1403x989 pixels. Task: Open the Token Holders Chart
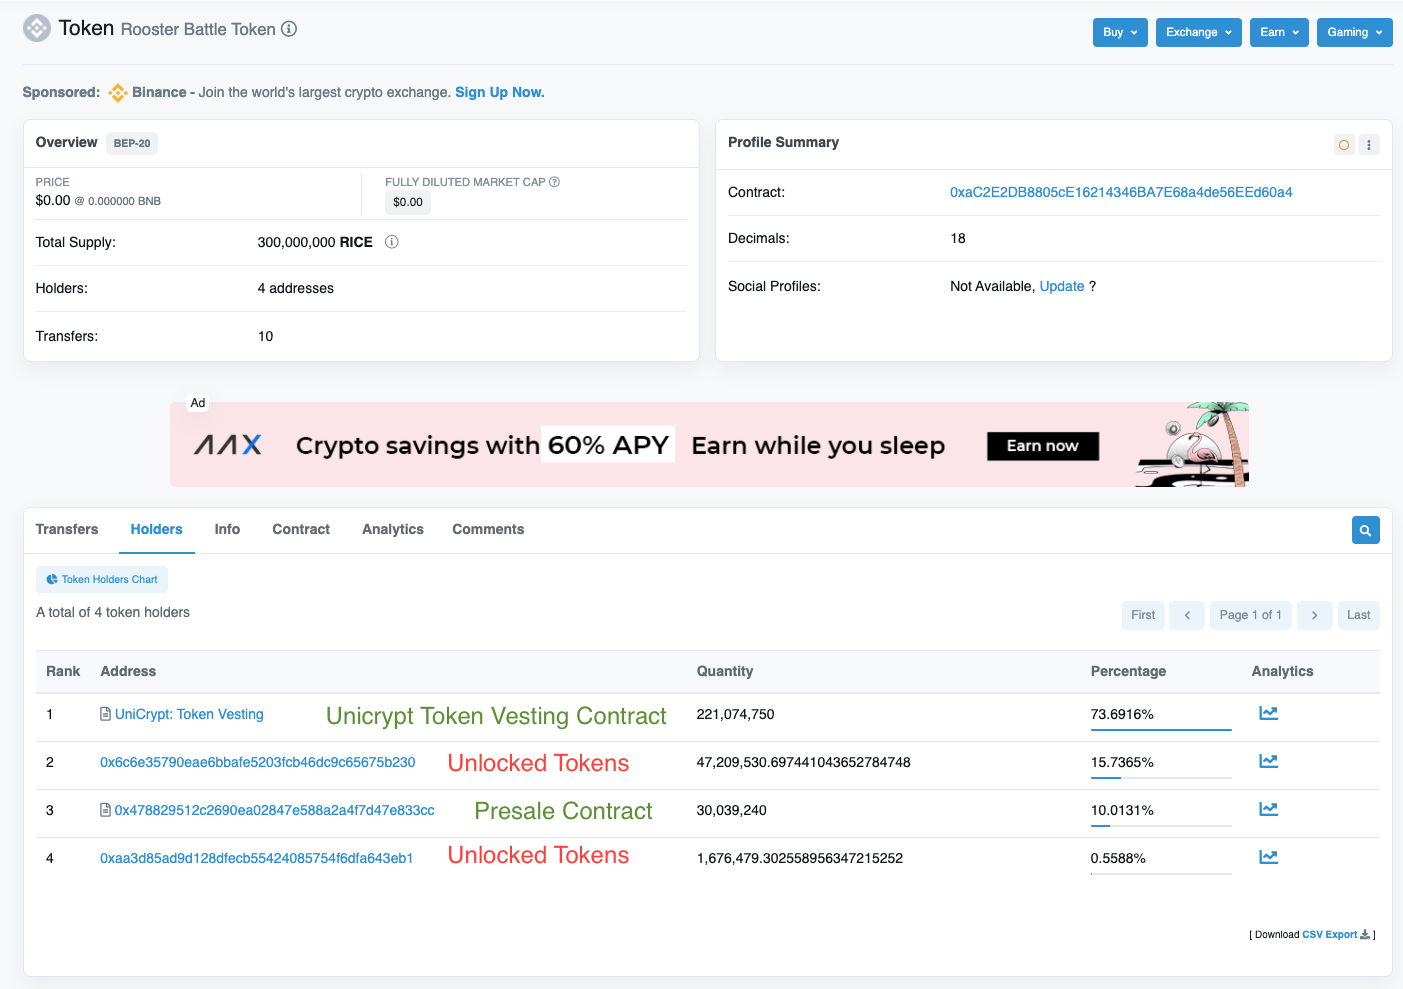(x=102, y=579)
